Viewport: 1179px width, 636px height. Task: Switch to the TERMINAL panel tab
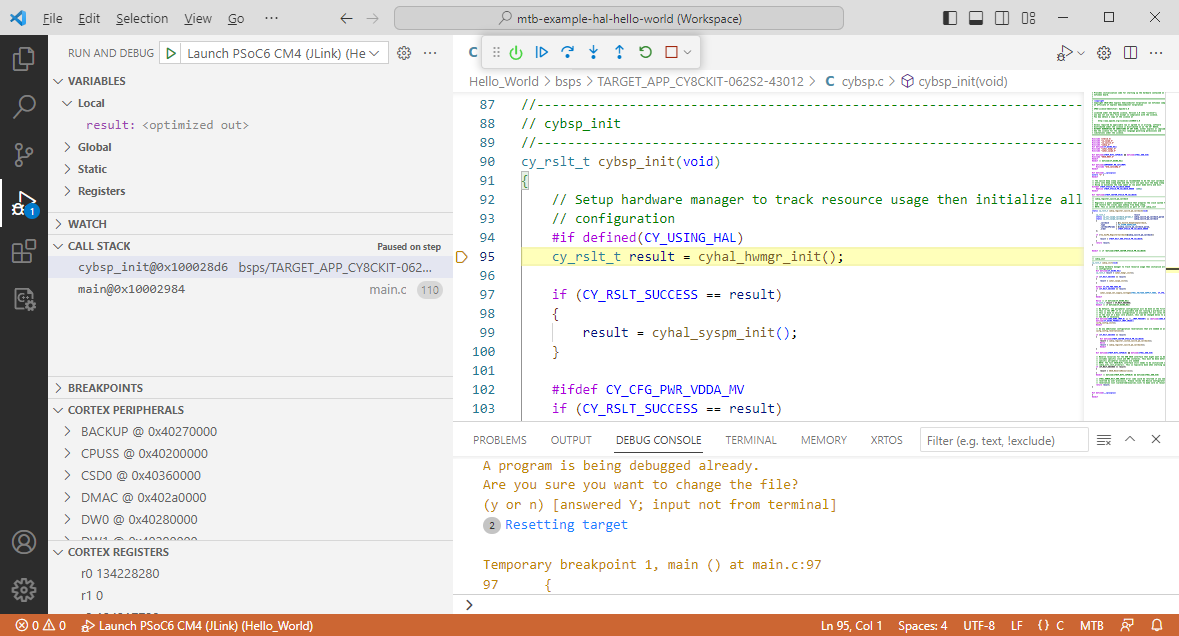click(x=750, y=441)
